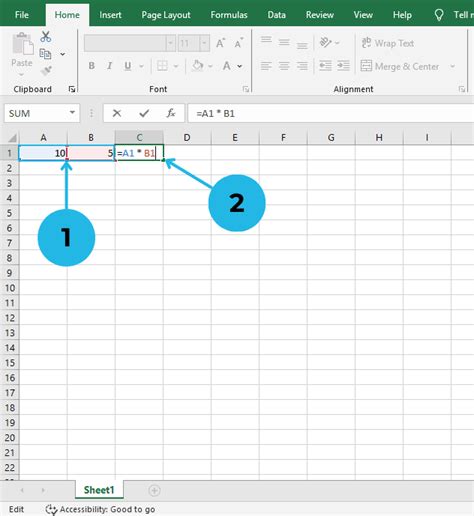Expand the font size dropdown
This screenshot has width=474, height=516.
[x=204, y=43]
